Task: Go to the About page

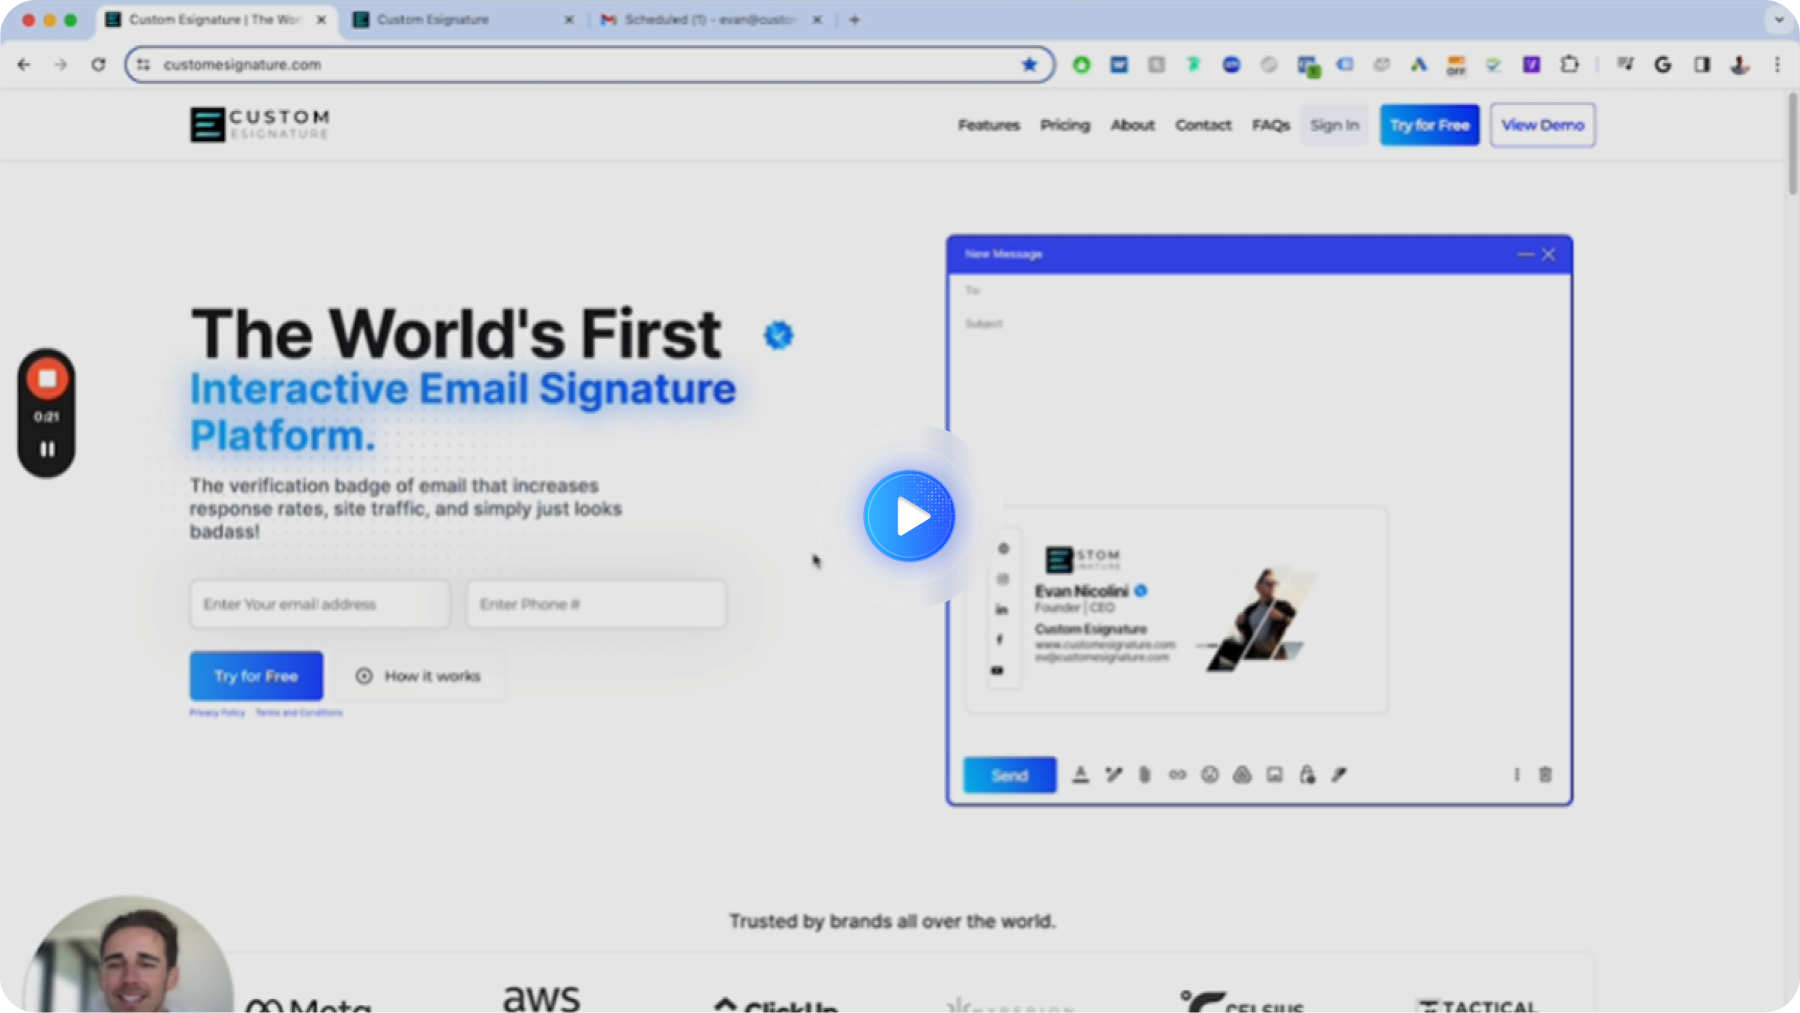Action: pos(1132,125)
